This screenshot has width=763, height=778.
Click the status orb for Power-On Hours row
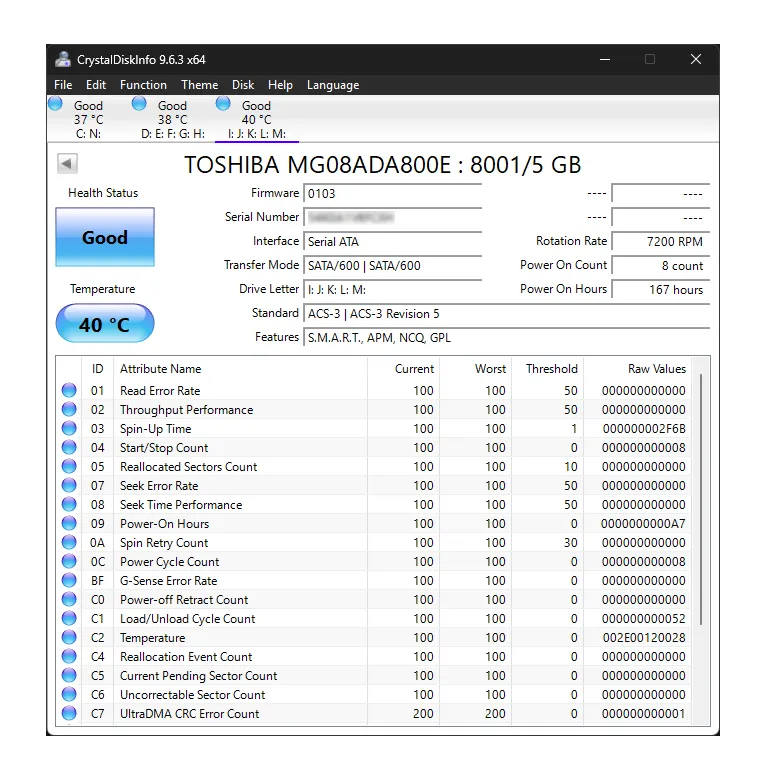69,524
